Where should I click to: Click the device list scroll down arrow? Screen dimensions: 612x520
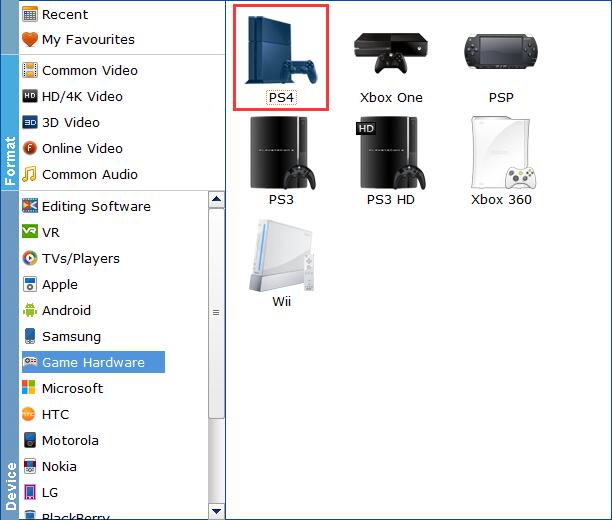(x=216, y=511)
